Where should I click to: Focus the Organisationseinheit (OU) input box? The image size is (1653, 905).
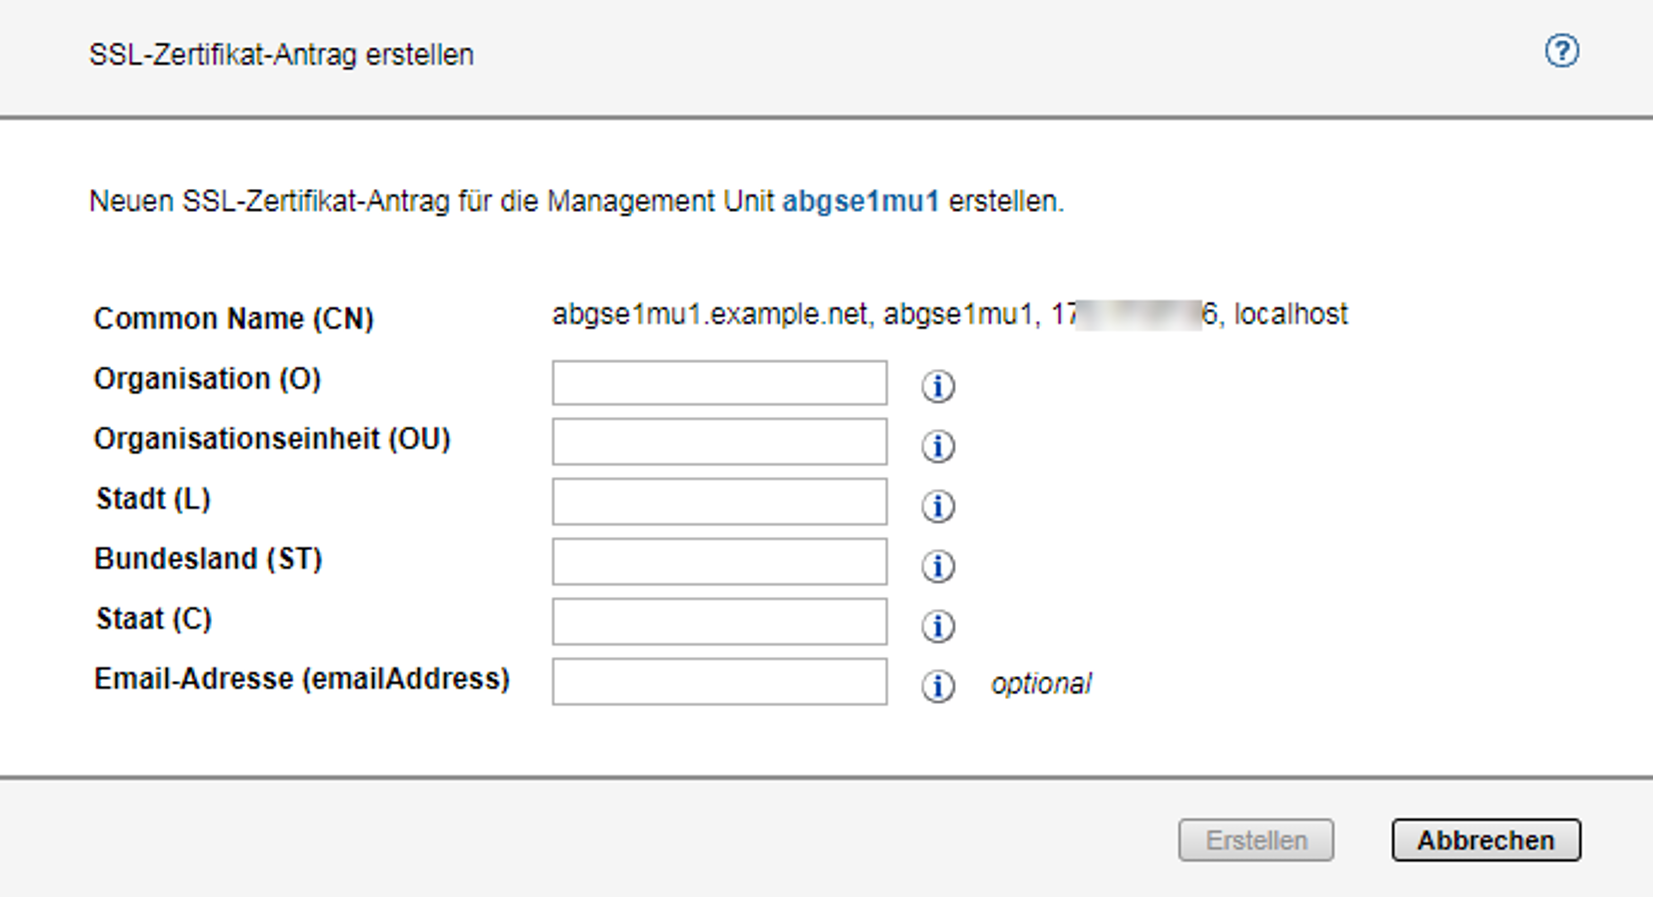pos(719,442)
